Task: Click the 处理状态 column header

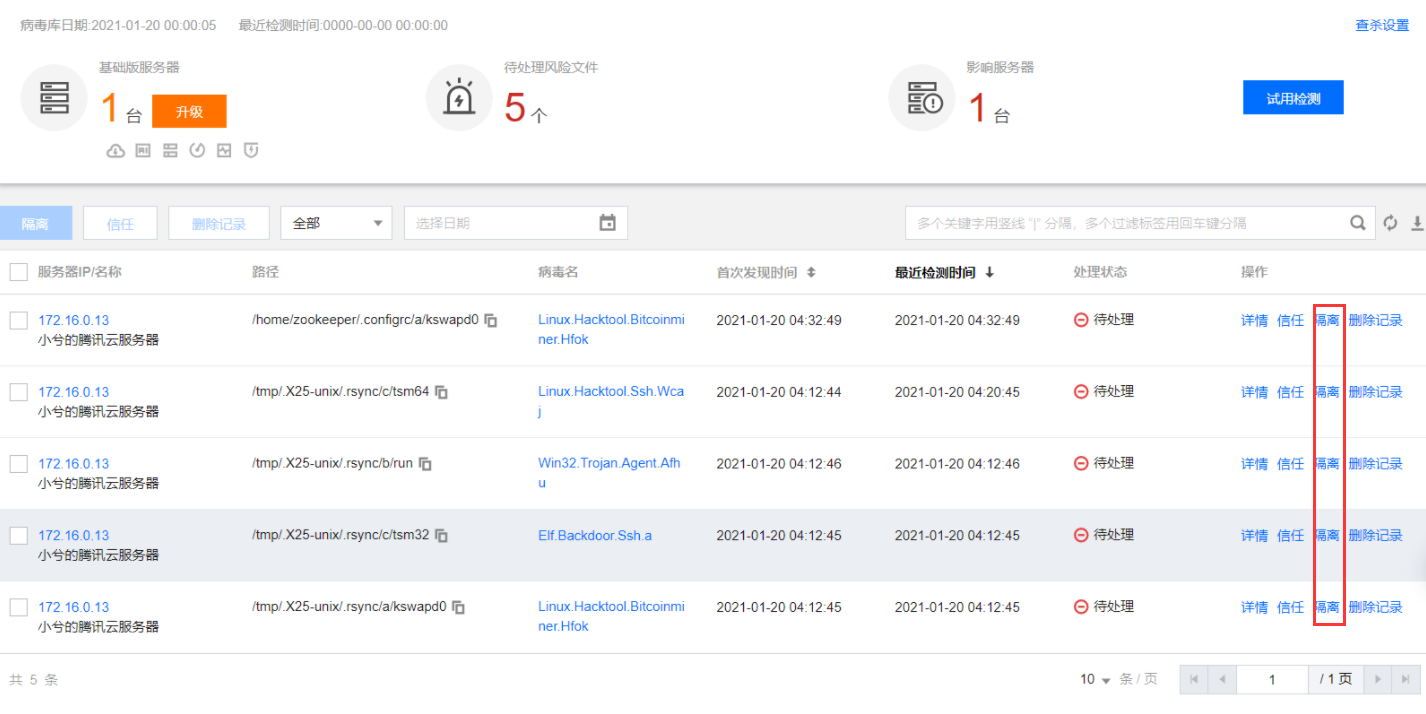Action: (x=1100, y=272)
